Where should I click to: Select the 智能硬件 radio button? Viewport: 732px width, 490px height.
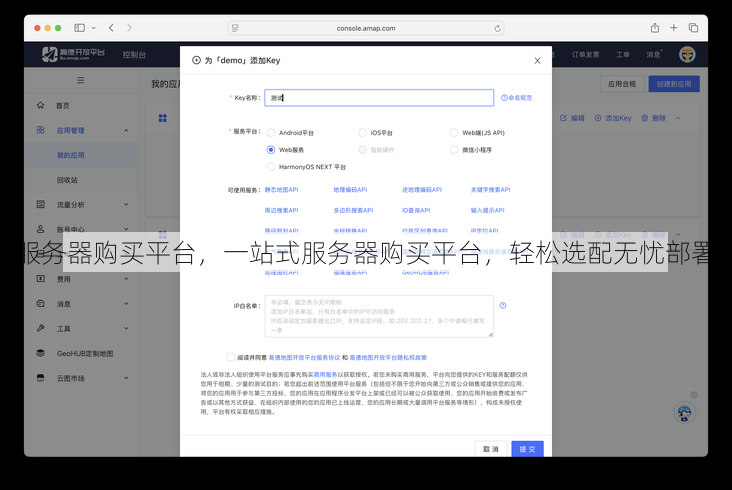pyautogui.click(x=362, y=150)
